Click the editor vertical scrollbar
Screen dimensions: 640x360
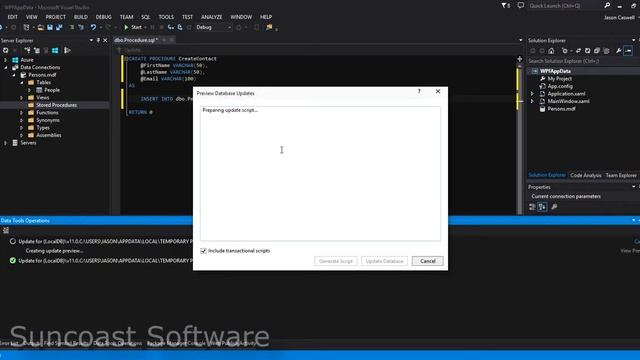coord(520,139)
